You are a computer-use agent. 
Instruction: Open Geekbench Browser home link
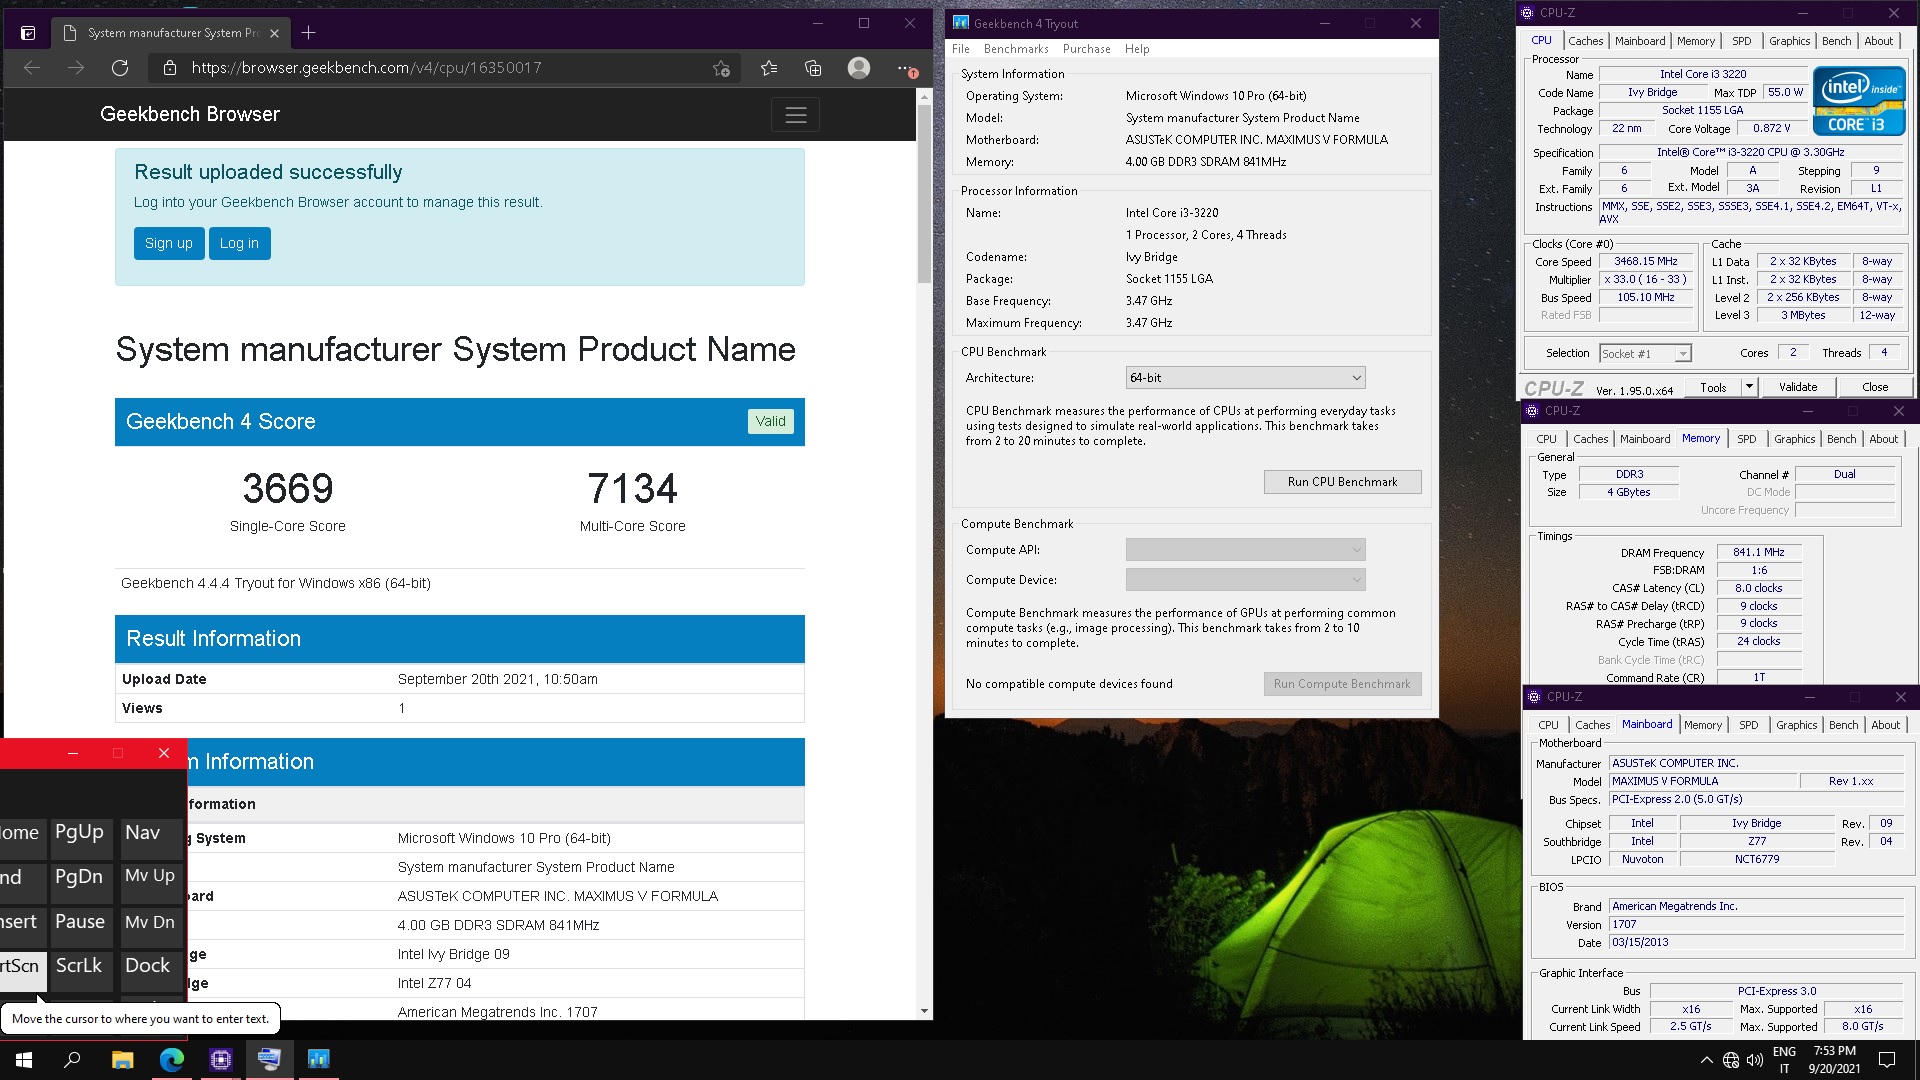pyautogui.click(x=190, y=114)
